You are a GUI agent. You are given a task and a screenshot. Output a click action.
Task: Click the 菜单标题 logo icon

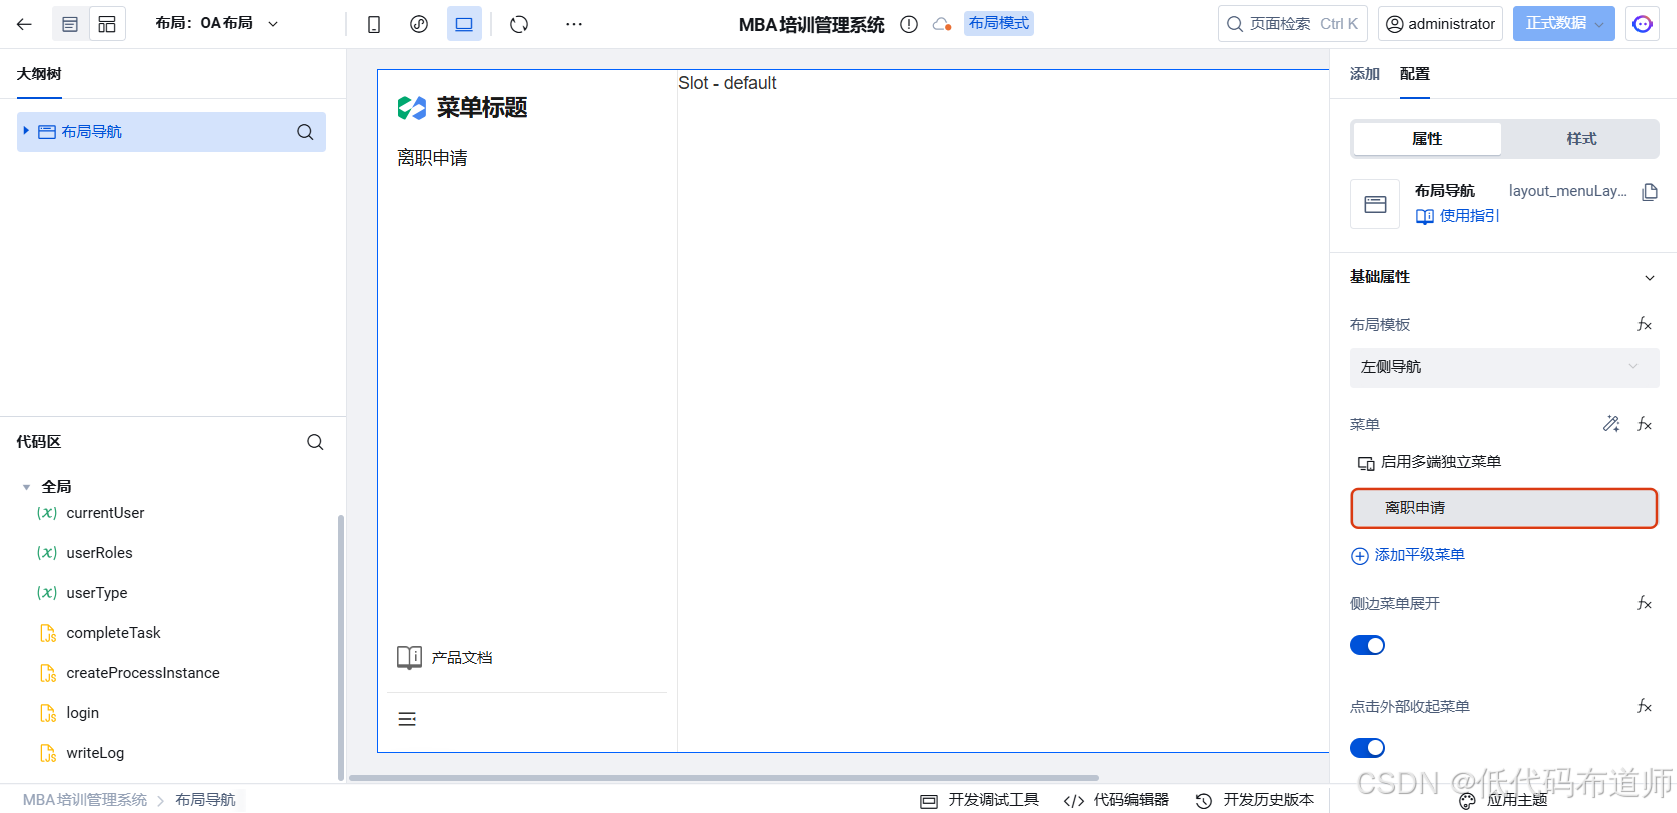click(412, 108)
